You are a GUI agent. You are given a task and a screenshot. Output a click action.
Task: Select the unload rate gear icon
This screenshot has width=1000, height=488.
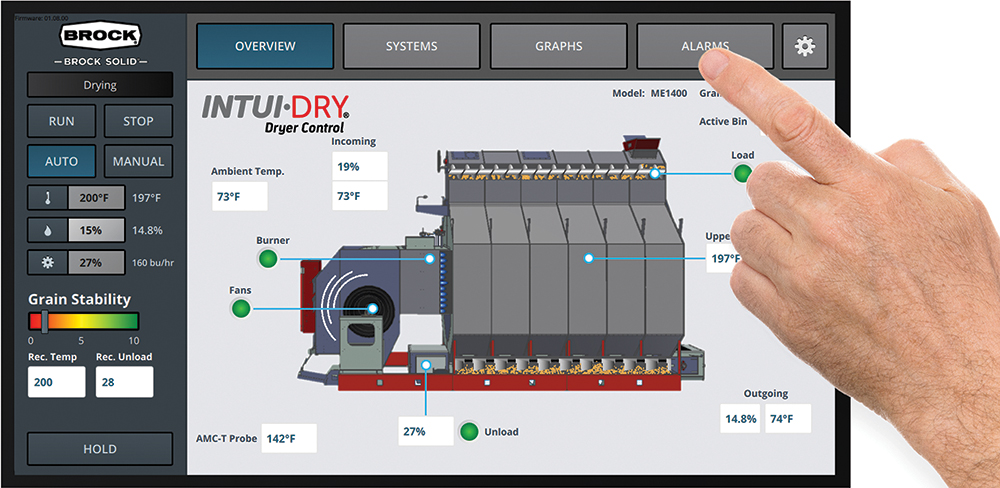[47, 262]
